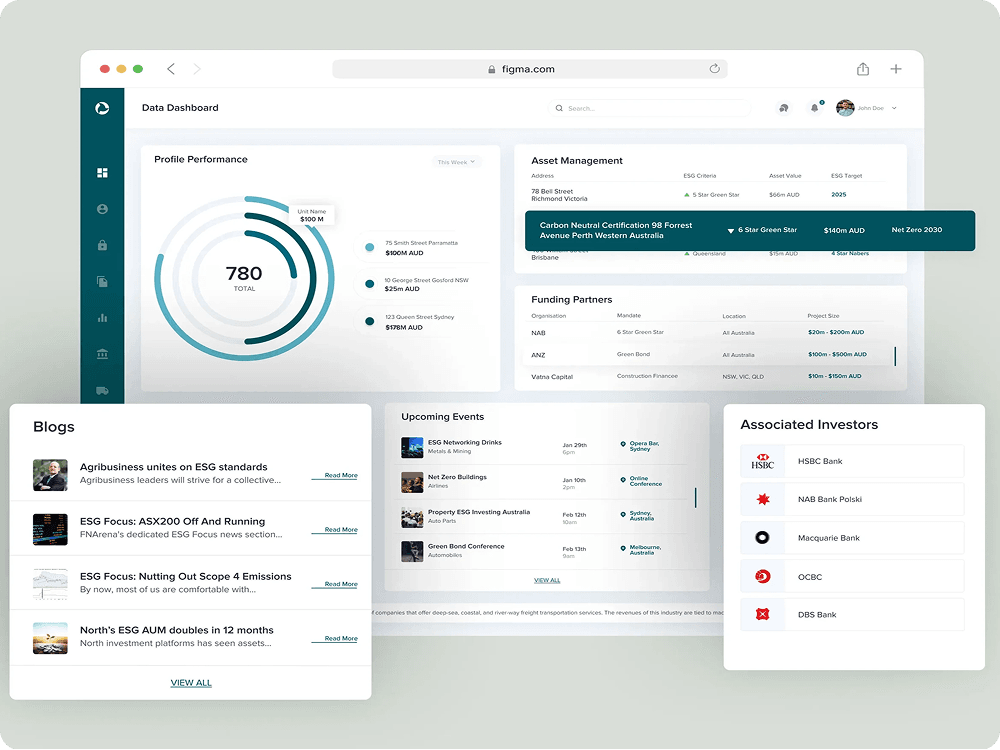Click VIEW ALL under Blogs
Viewport: 1000px width, 750px height.
[x=191, y=683]
